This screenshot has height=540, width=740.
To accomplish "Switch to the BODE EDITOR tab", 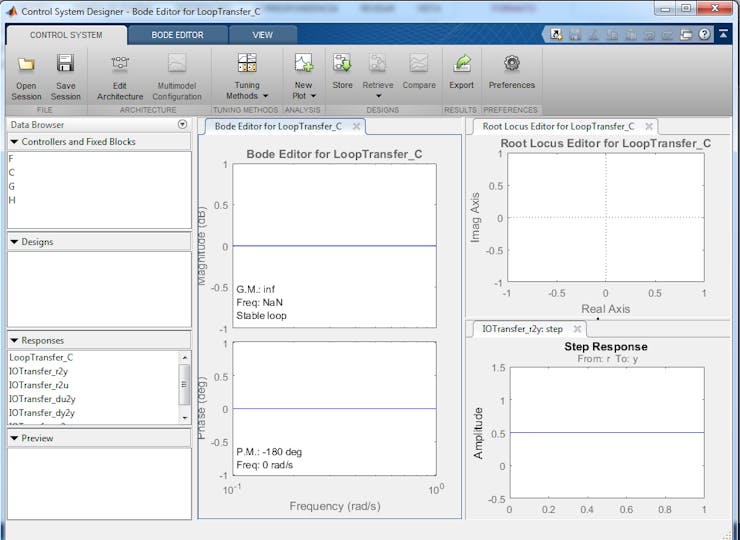I will point(177,35).
